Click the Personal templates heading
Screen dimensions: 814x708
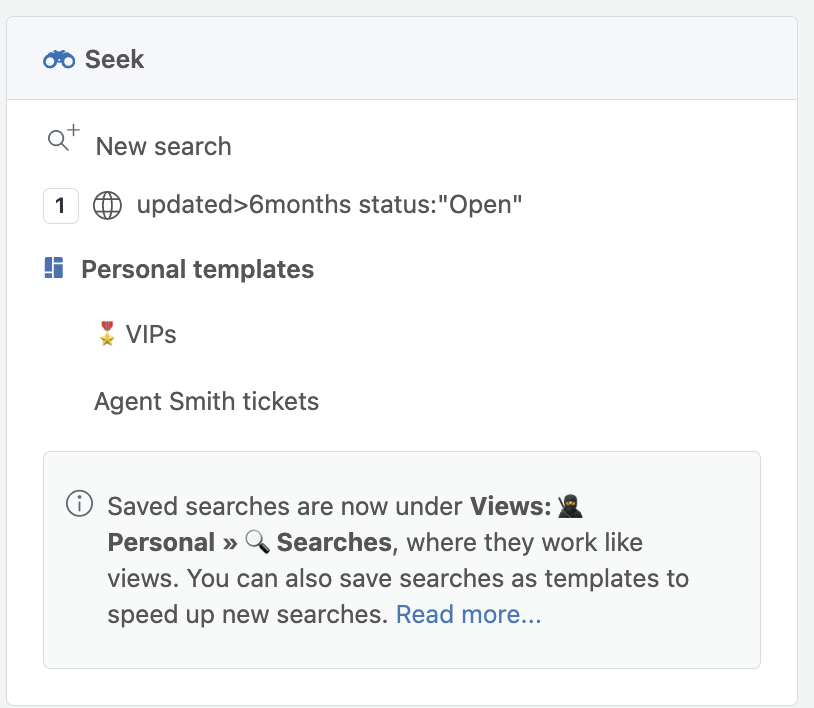coord(198,269)
